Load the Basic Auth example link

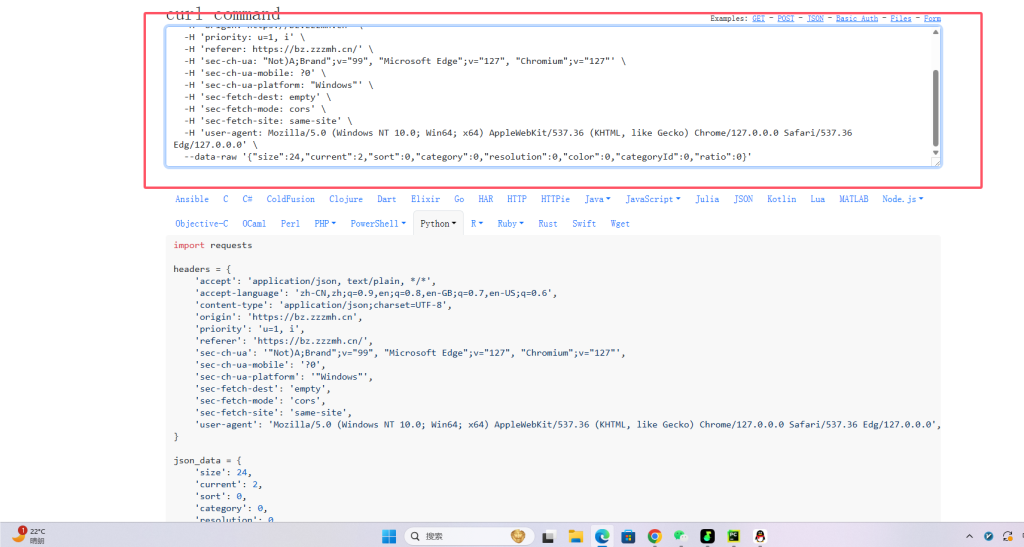(859, 18)
